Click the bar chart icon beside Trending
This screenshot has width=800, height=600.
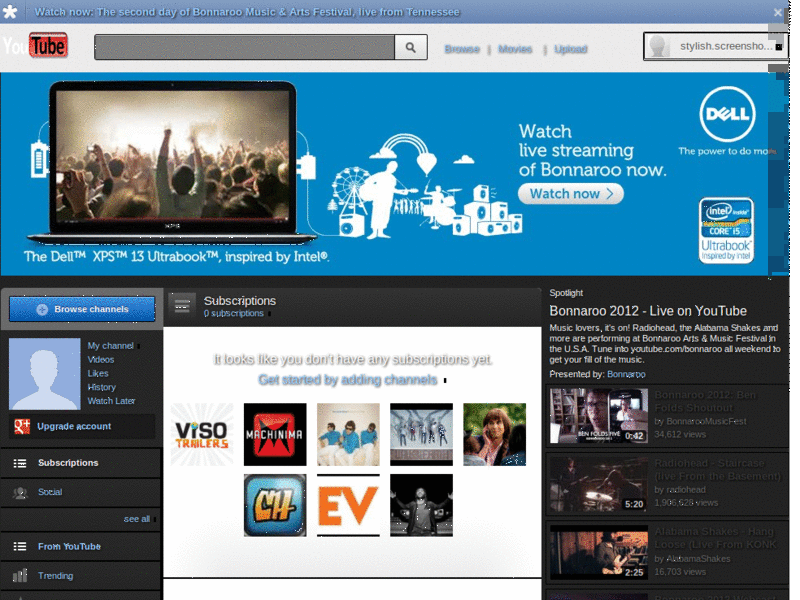click(x=20, y=576)
